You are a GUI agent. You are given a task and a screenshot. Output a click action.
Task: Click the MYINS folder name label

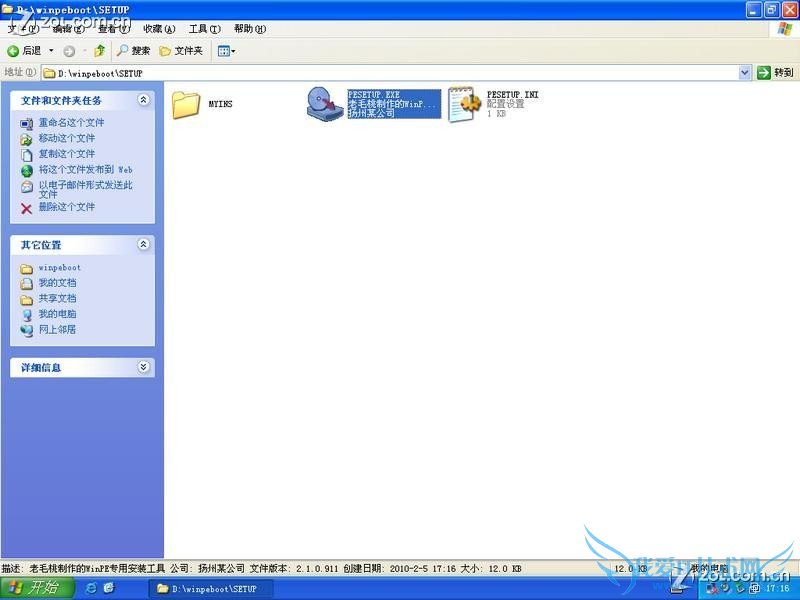point(220,104)
